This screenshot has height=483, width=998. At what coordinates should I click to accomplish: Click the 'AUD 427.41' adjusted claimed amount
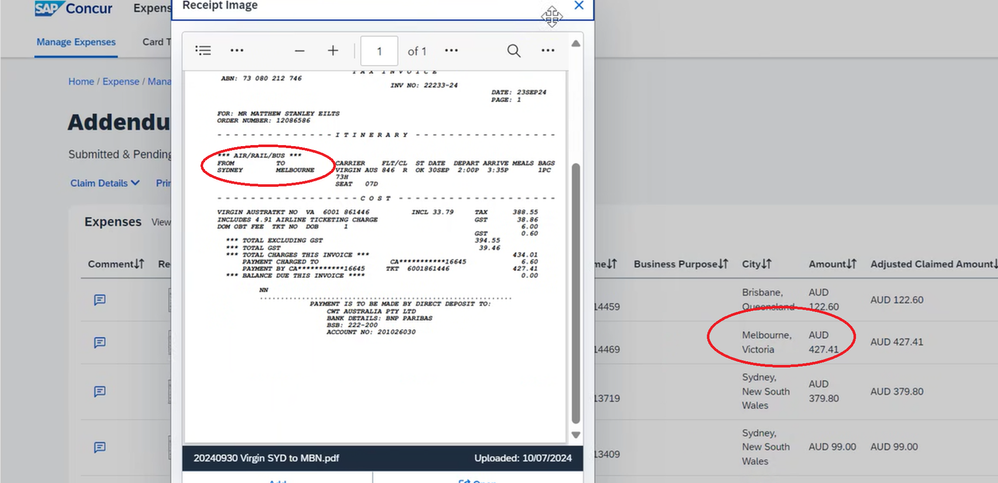coord(897,342)
